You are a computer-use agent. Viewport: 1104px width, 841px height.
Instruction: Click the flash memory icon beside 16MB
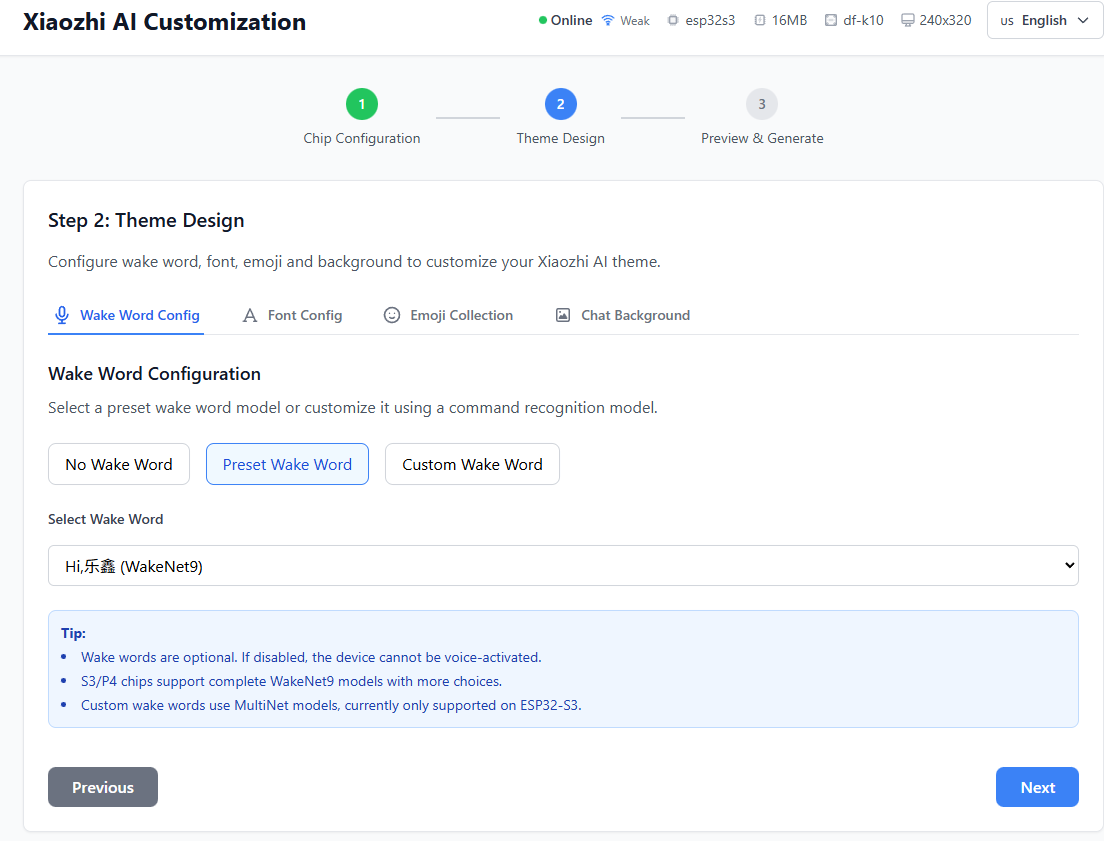click(x=760, y=20)
